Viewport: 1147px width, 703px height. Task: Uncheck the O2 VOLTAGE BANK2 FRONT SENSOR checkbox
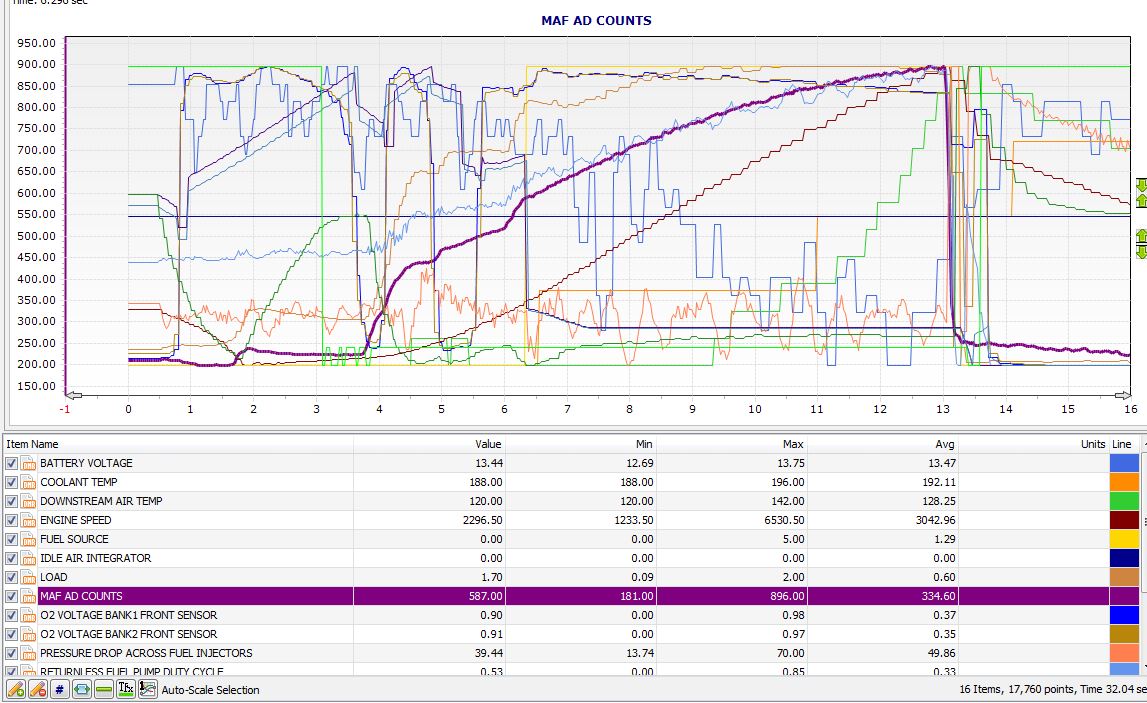point(11,634)
